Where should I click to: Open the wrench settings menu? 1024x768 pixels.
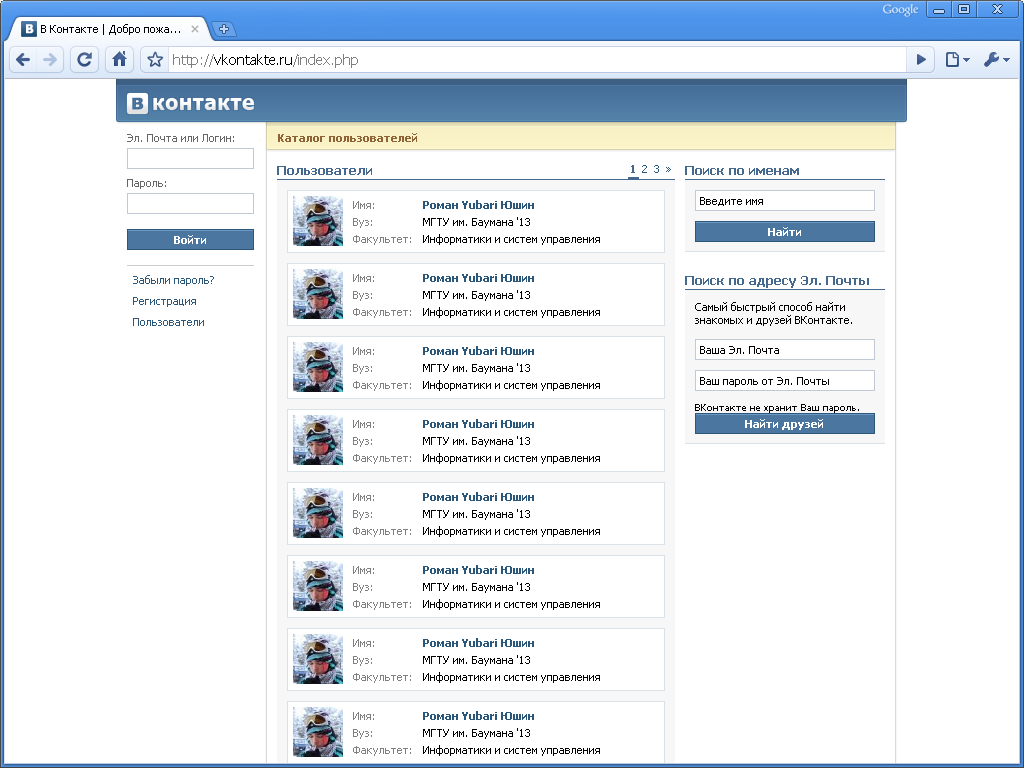click(x=997, y=60)
